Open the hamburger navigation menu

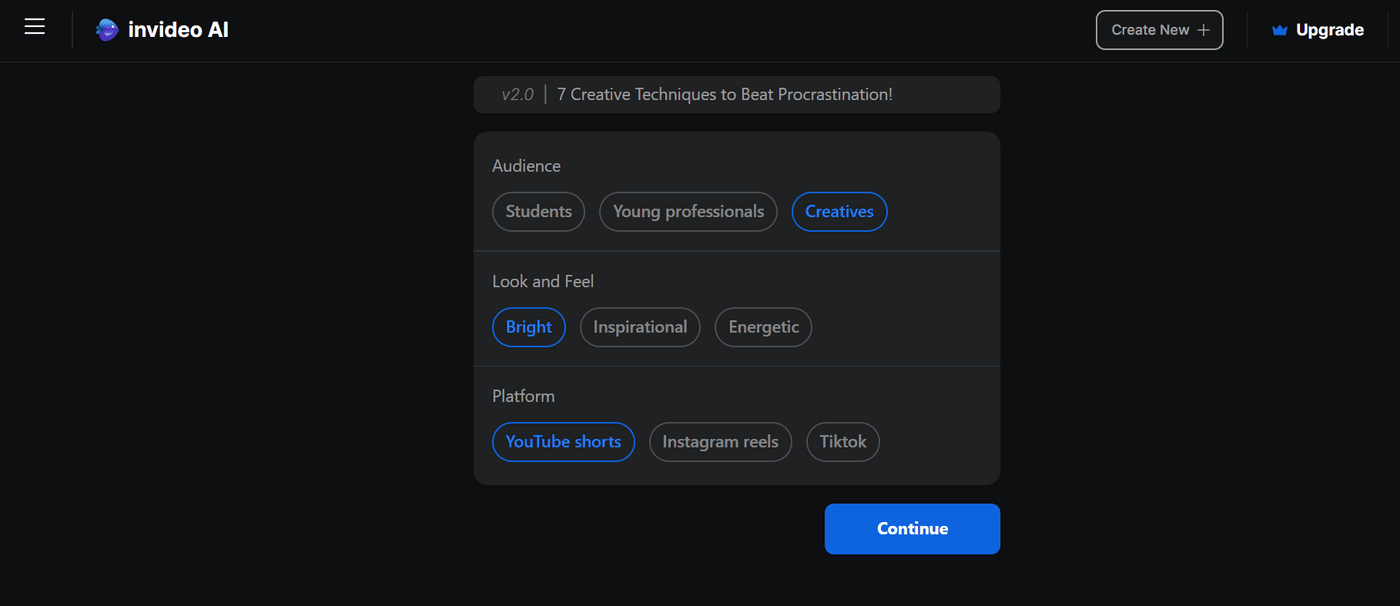coord(34,27)
